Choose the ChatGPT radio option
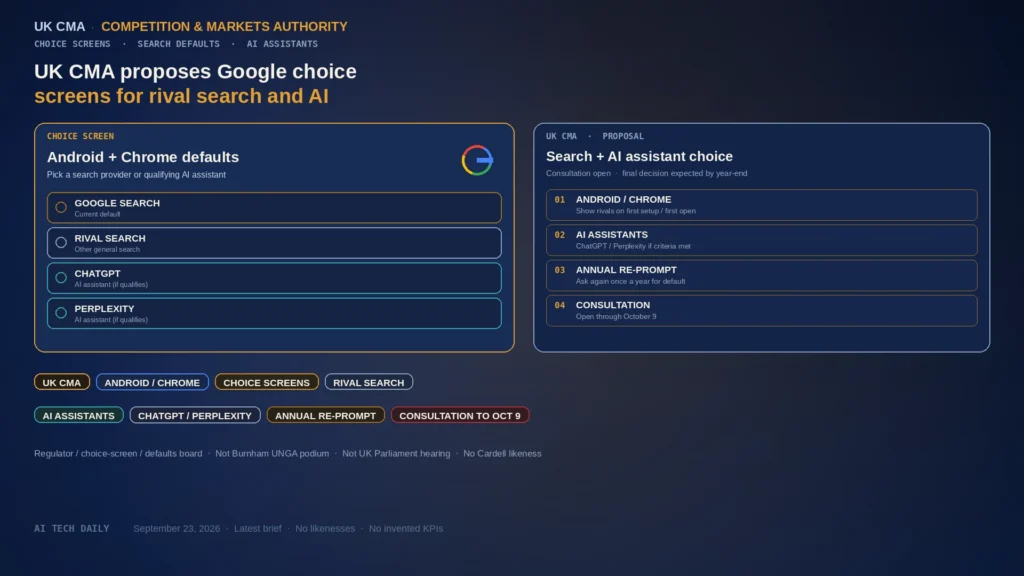The width and height of the screenshot is (1024, 576). point(61,278)
